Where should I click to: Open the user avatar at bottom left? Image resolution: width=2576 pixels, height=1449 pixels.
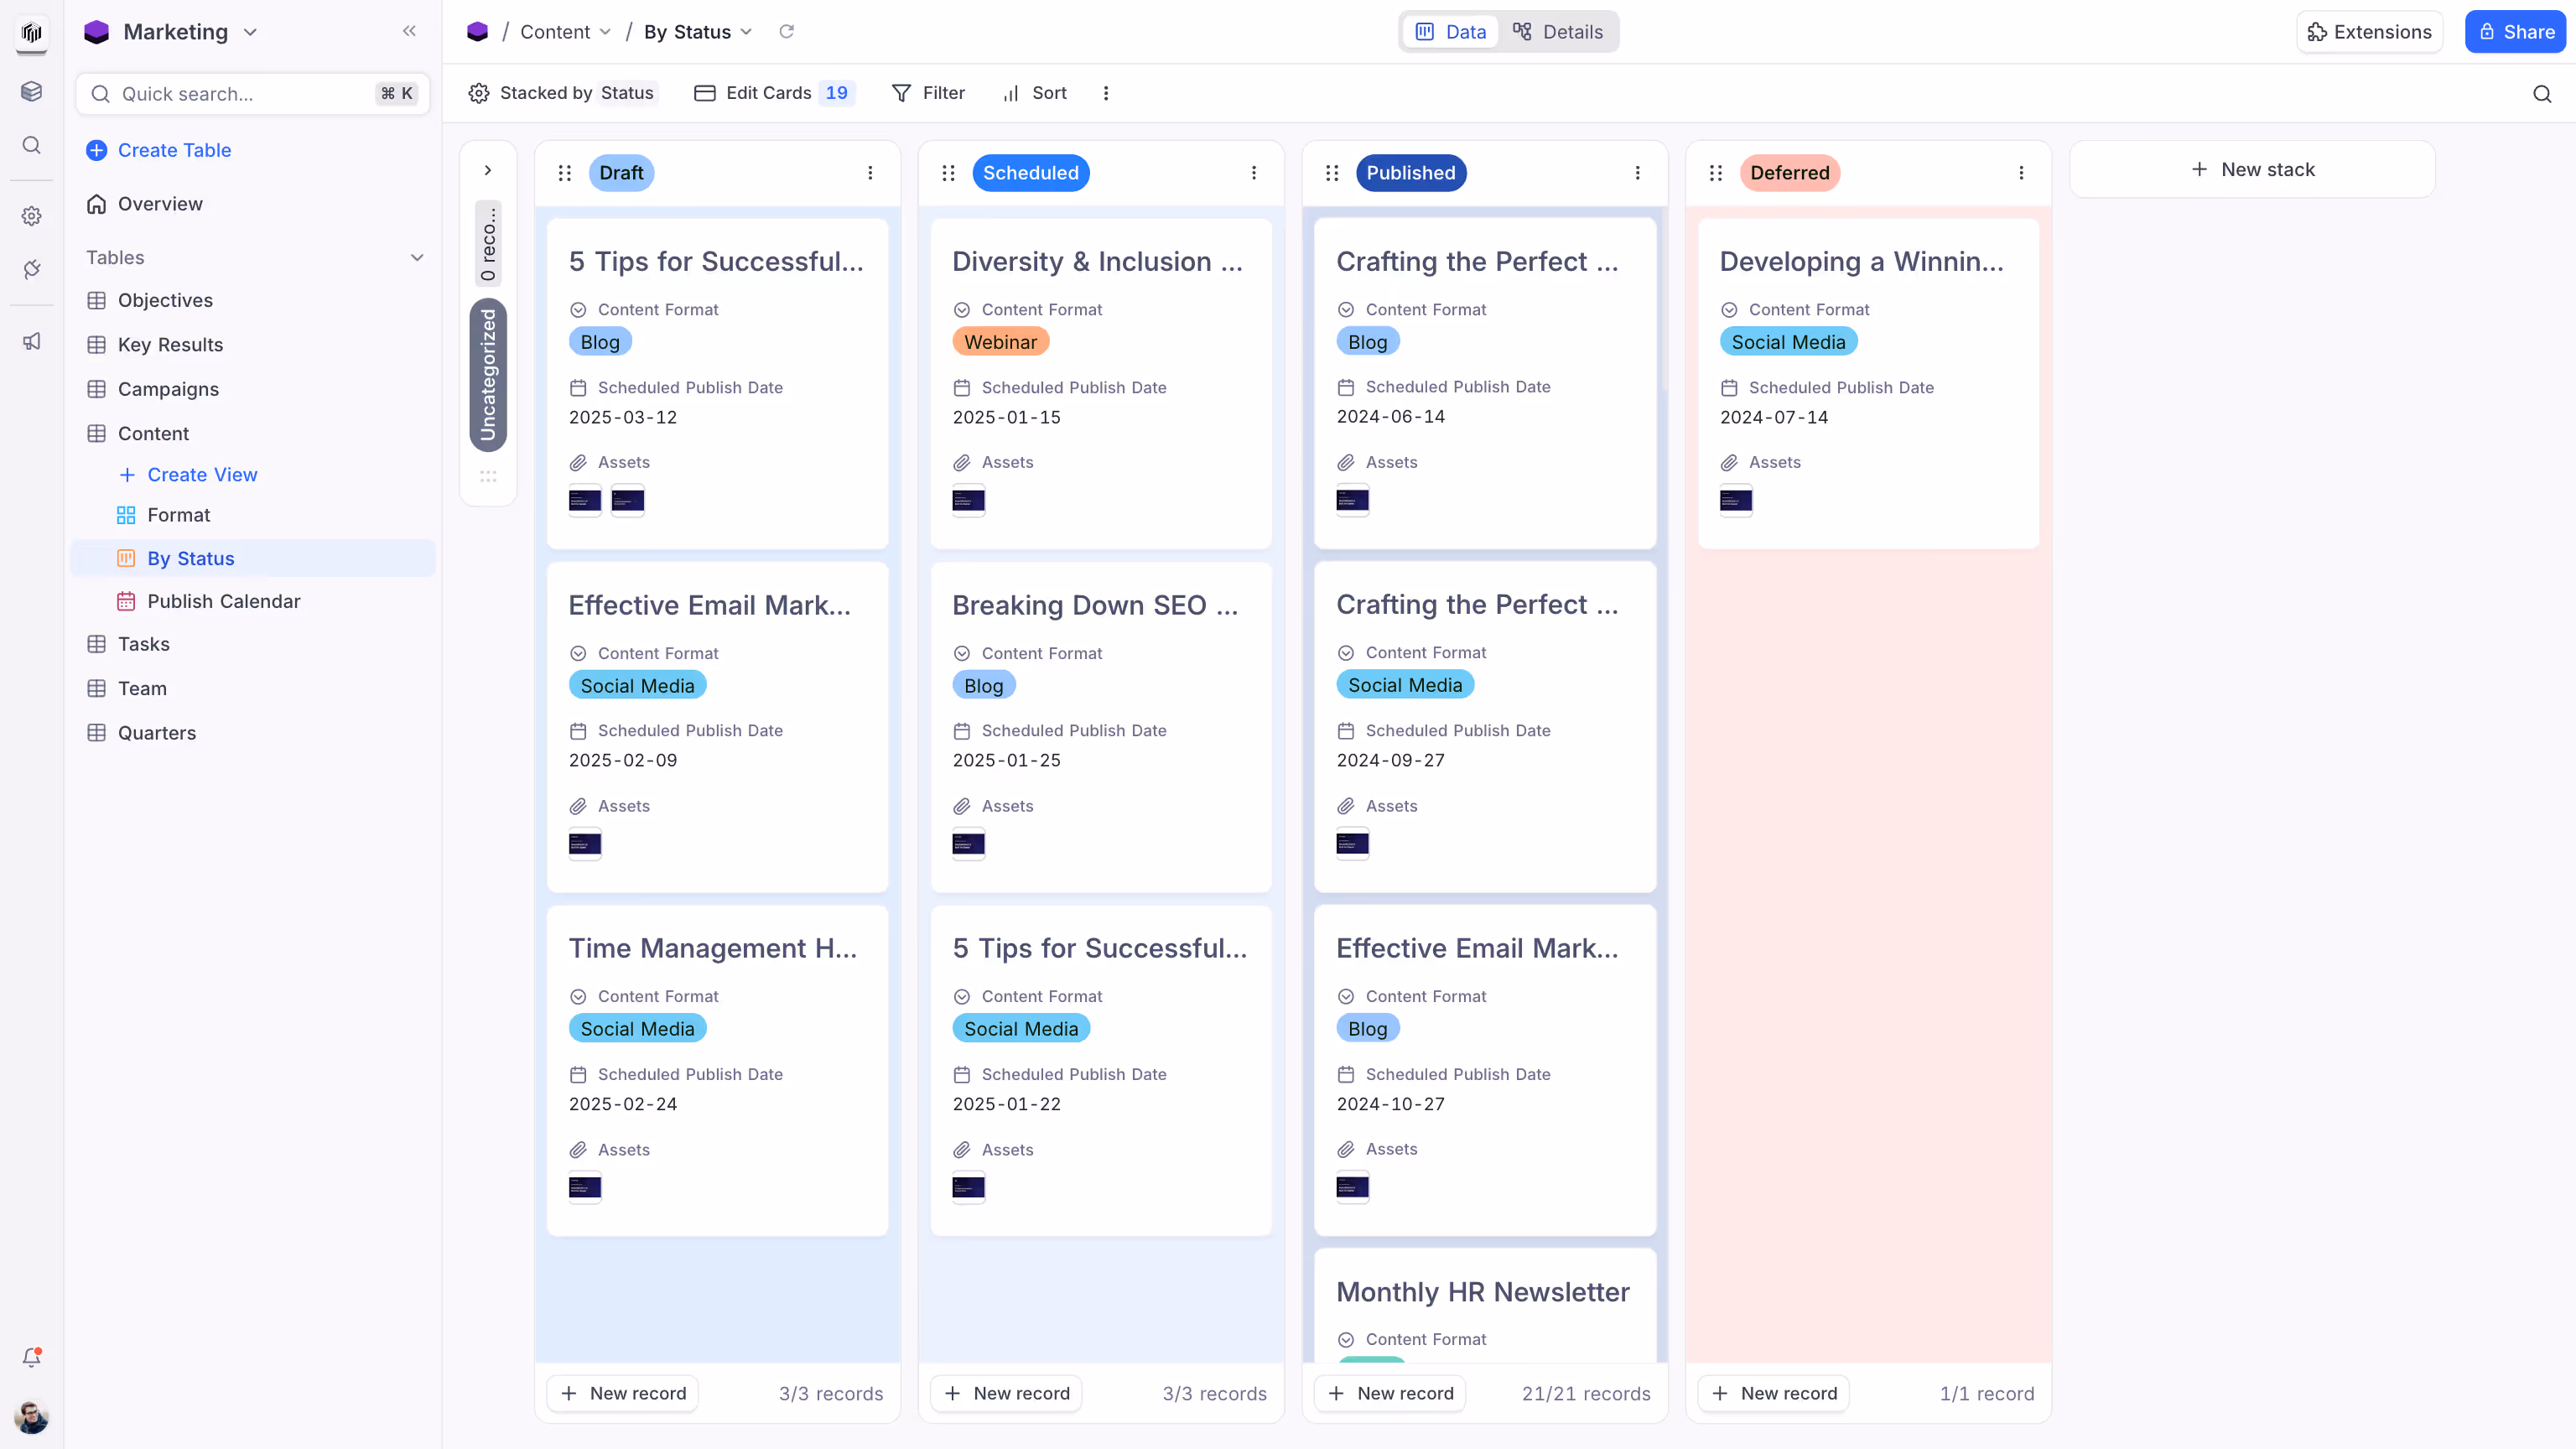pos(31,1416)
